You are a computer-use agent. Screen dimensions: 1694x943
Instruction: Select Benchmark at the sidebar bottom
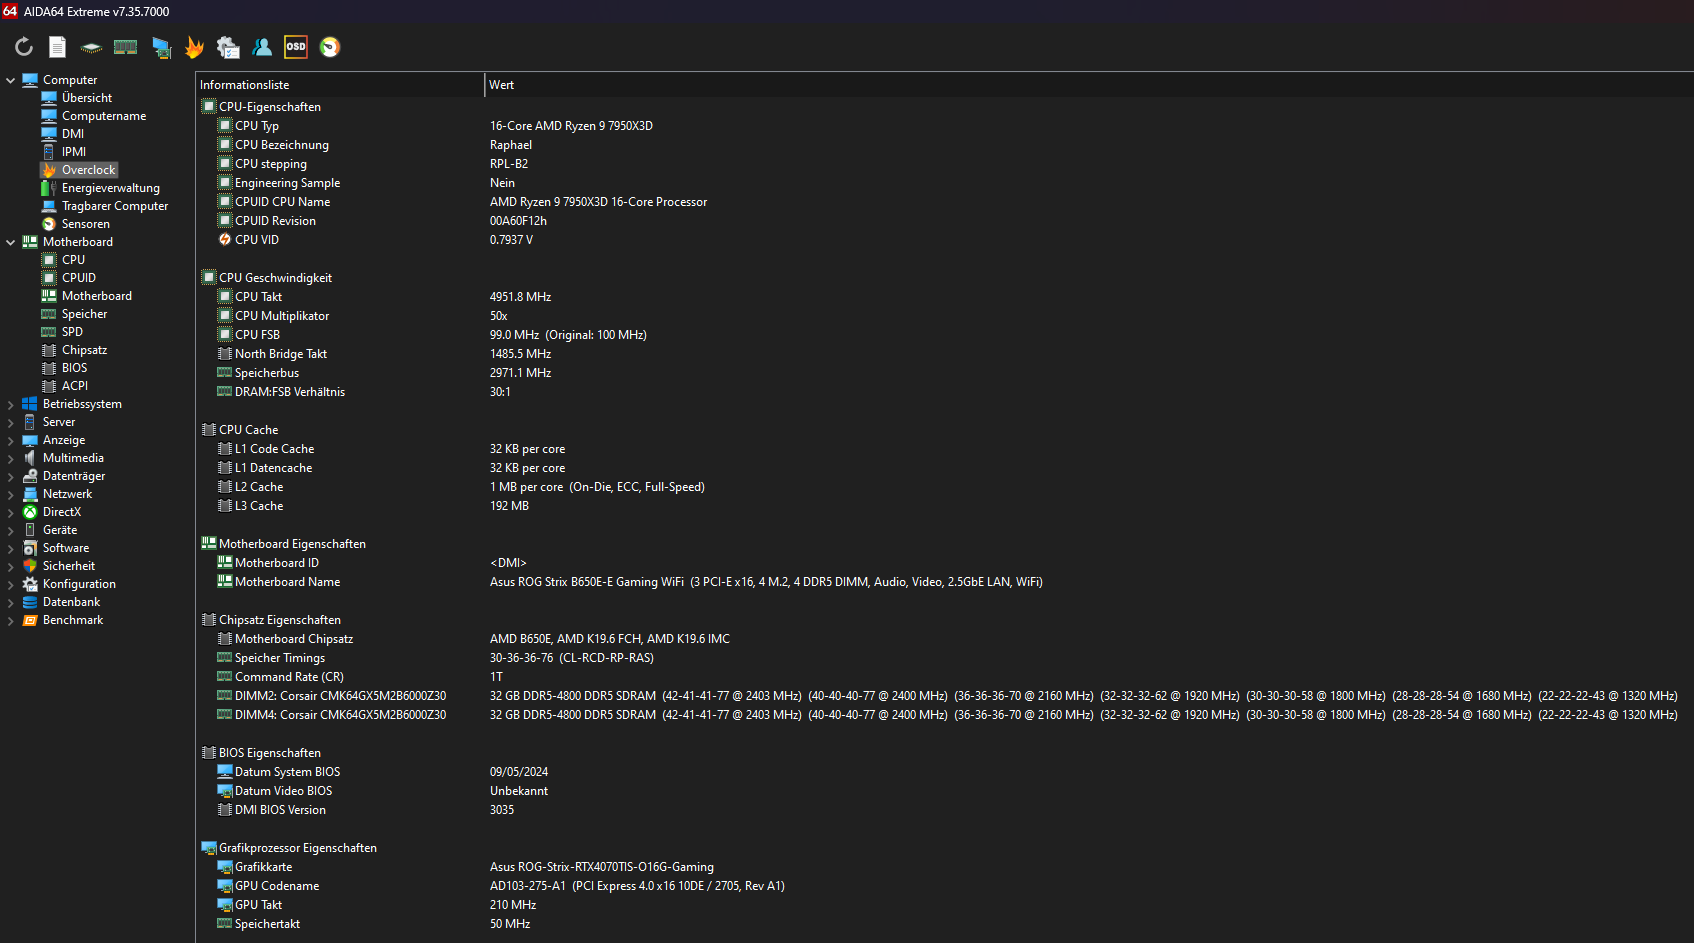pos(73,619)
